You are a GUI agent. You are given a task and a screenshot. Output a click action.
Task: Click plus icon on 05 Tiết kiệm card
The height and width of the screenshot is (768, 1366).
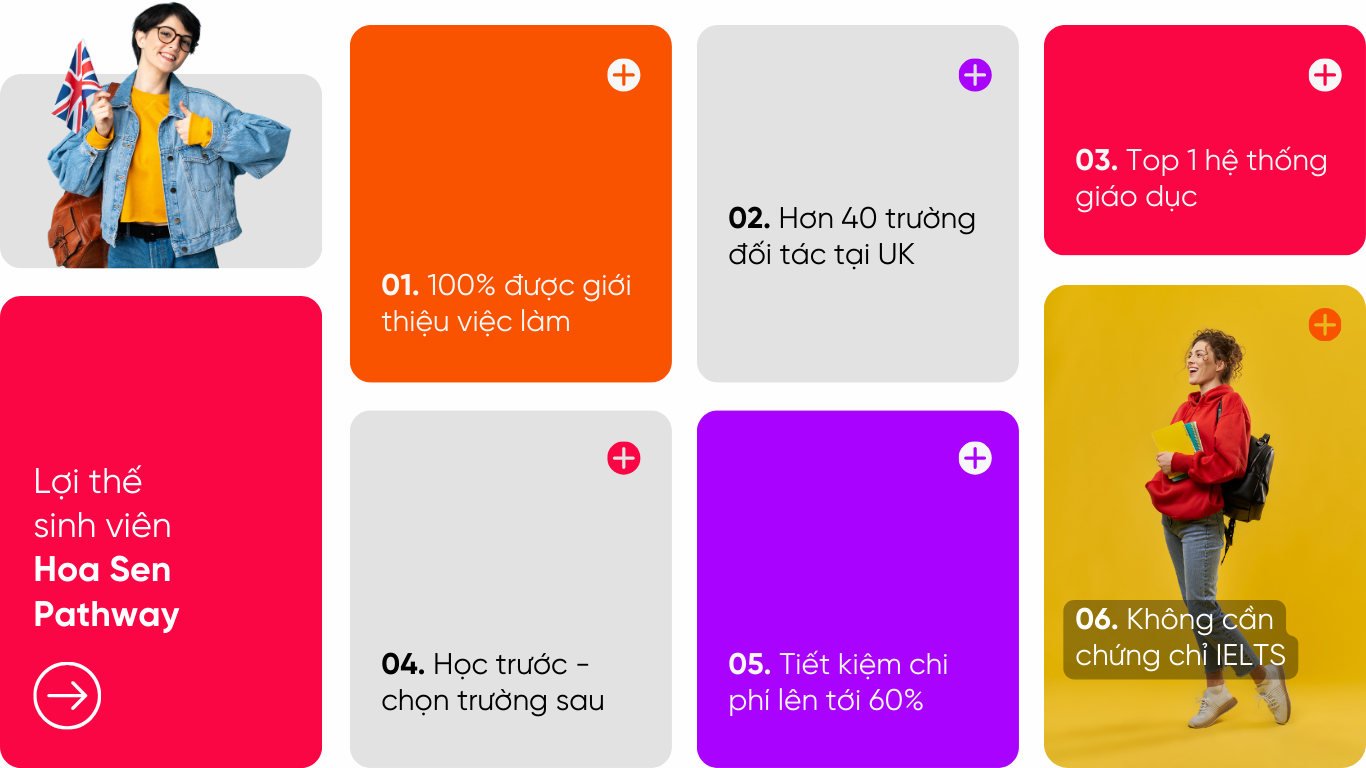pos(974,458)
